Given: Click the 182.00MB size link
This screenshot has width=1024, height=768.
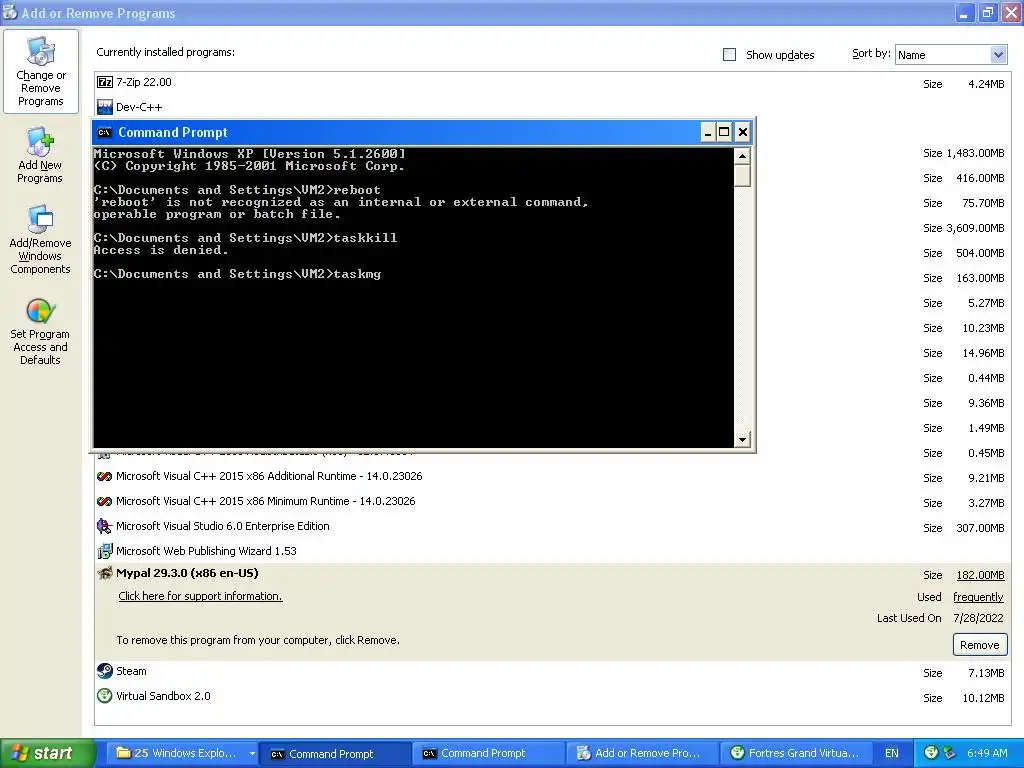Looking at the screenshot, I should coord(980,575).
